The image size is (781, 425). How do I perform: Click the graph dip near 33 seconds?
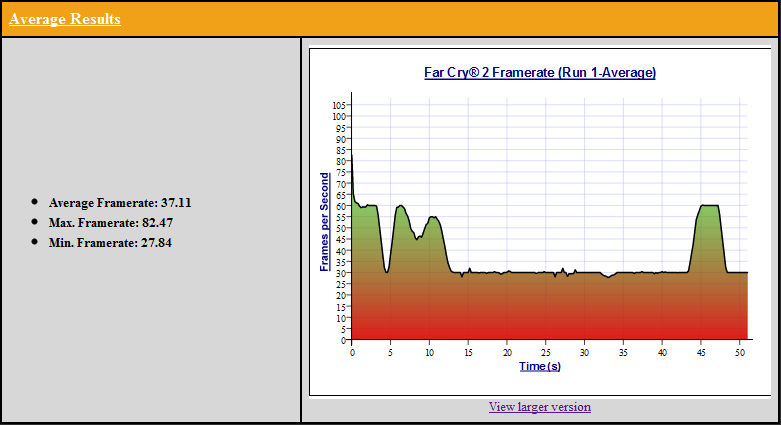(608, 277)
